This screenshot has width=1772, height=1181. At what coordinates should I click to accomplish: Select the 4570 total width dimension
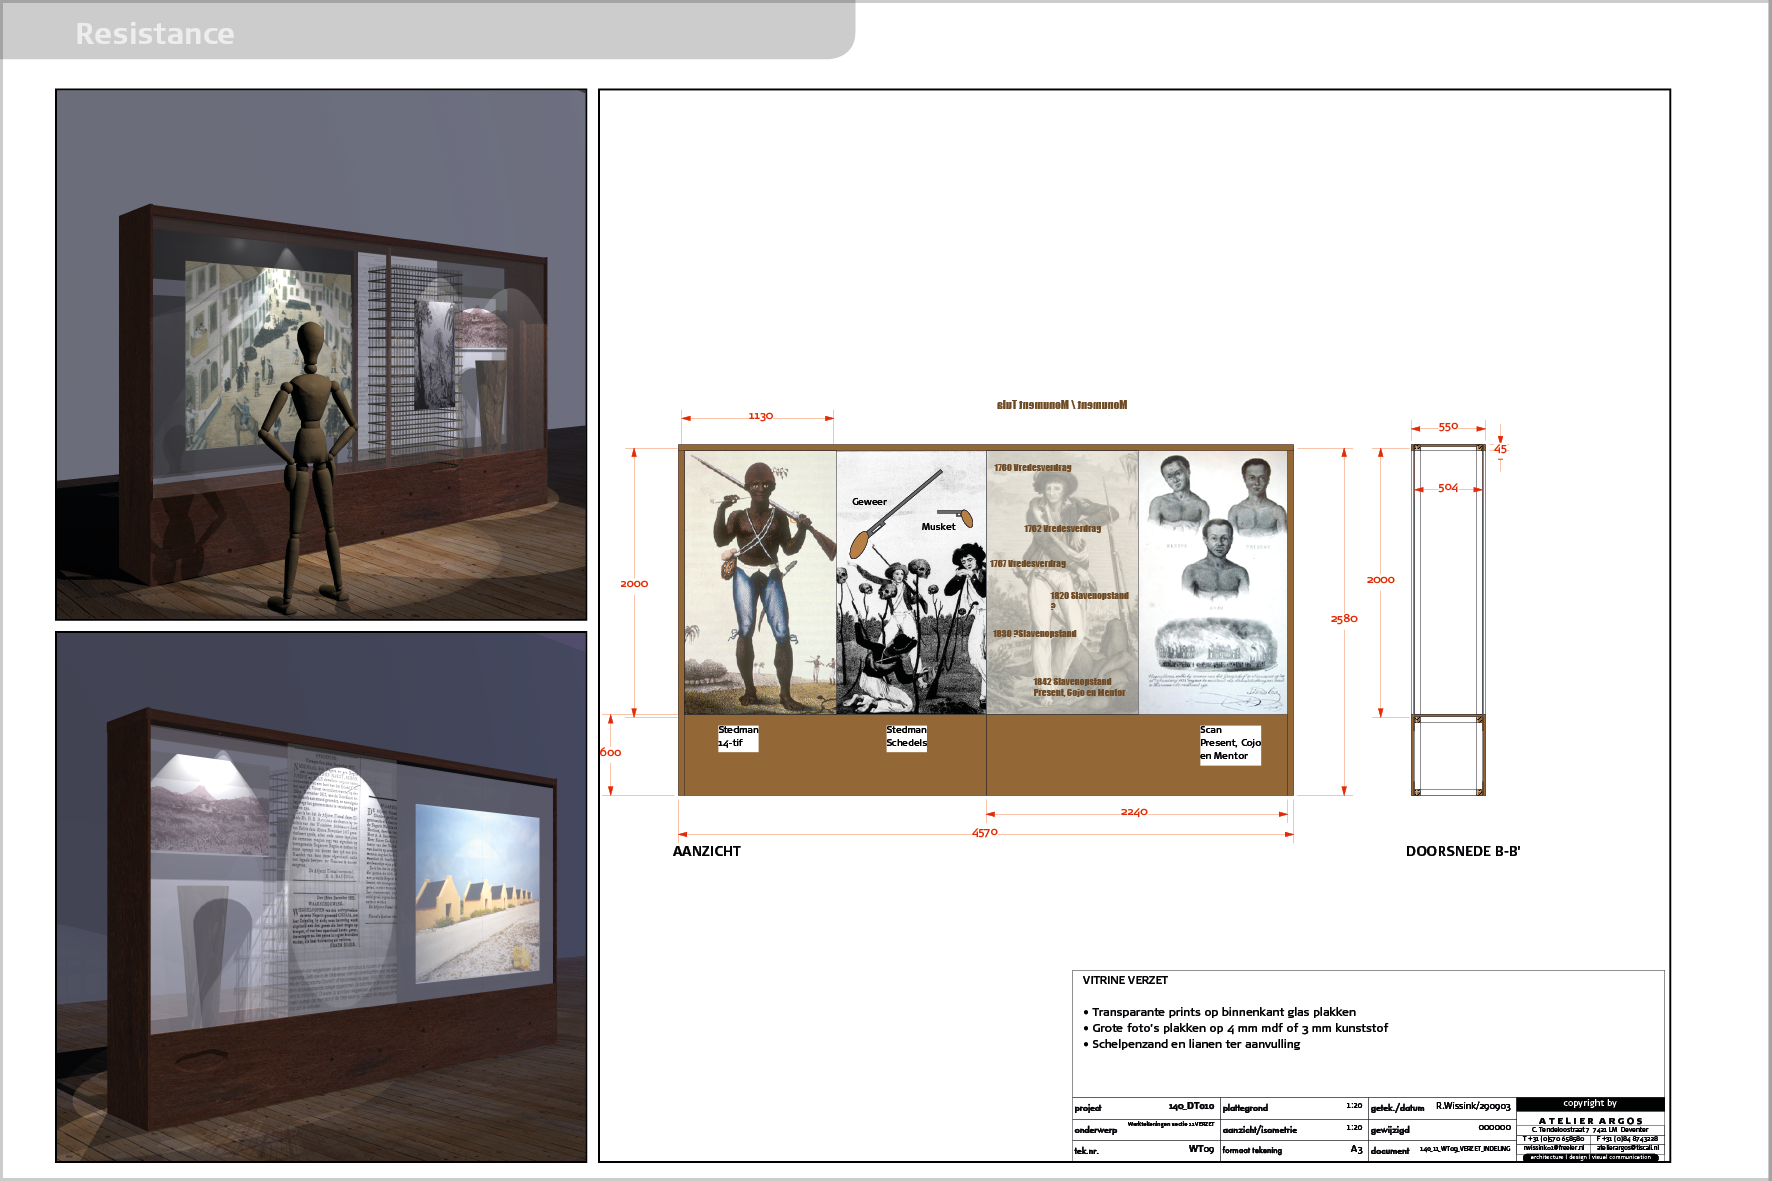click(x=985, y=832)
